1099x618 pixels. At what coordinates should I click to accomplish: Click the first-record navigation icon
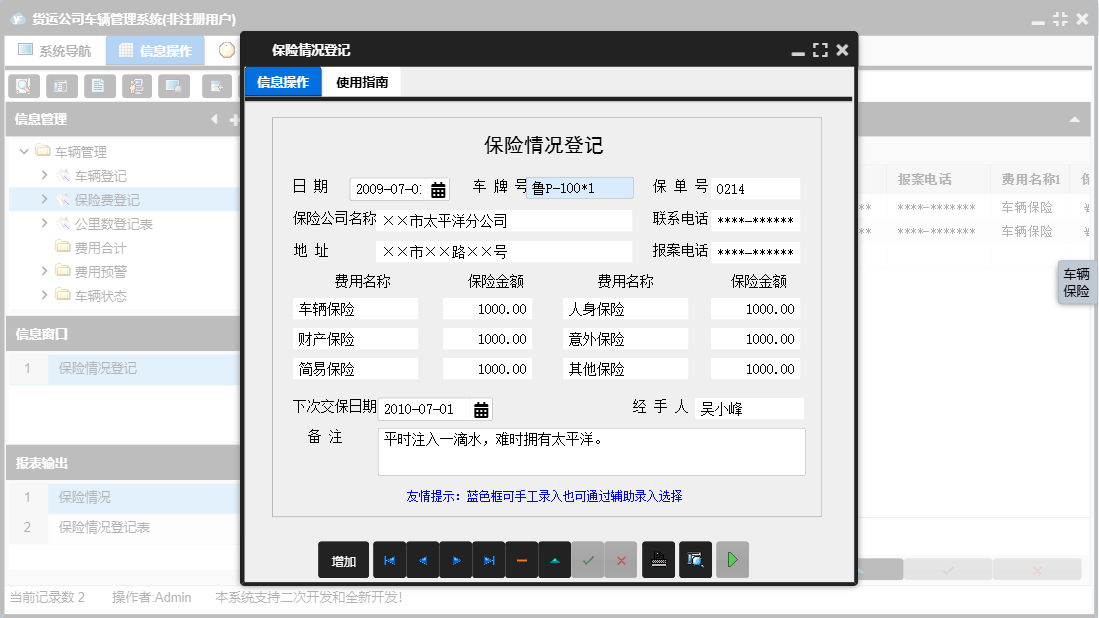click(x=390, y=560)
